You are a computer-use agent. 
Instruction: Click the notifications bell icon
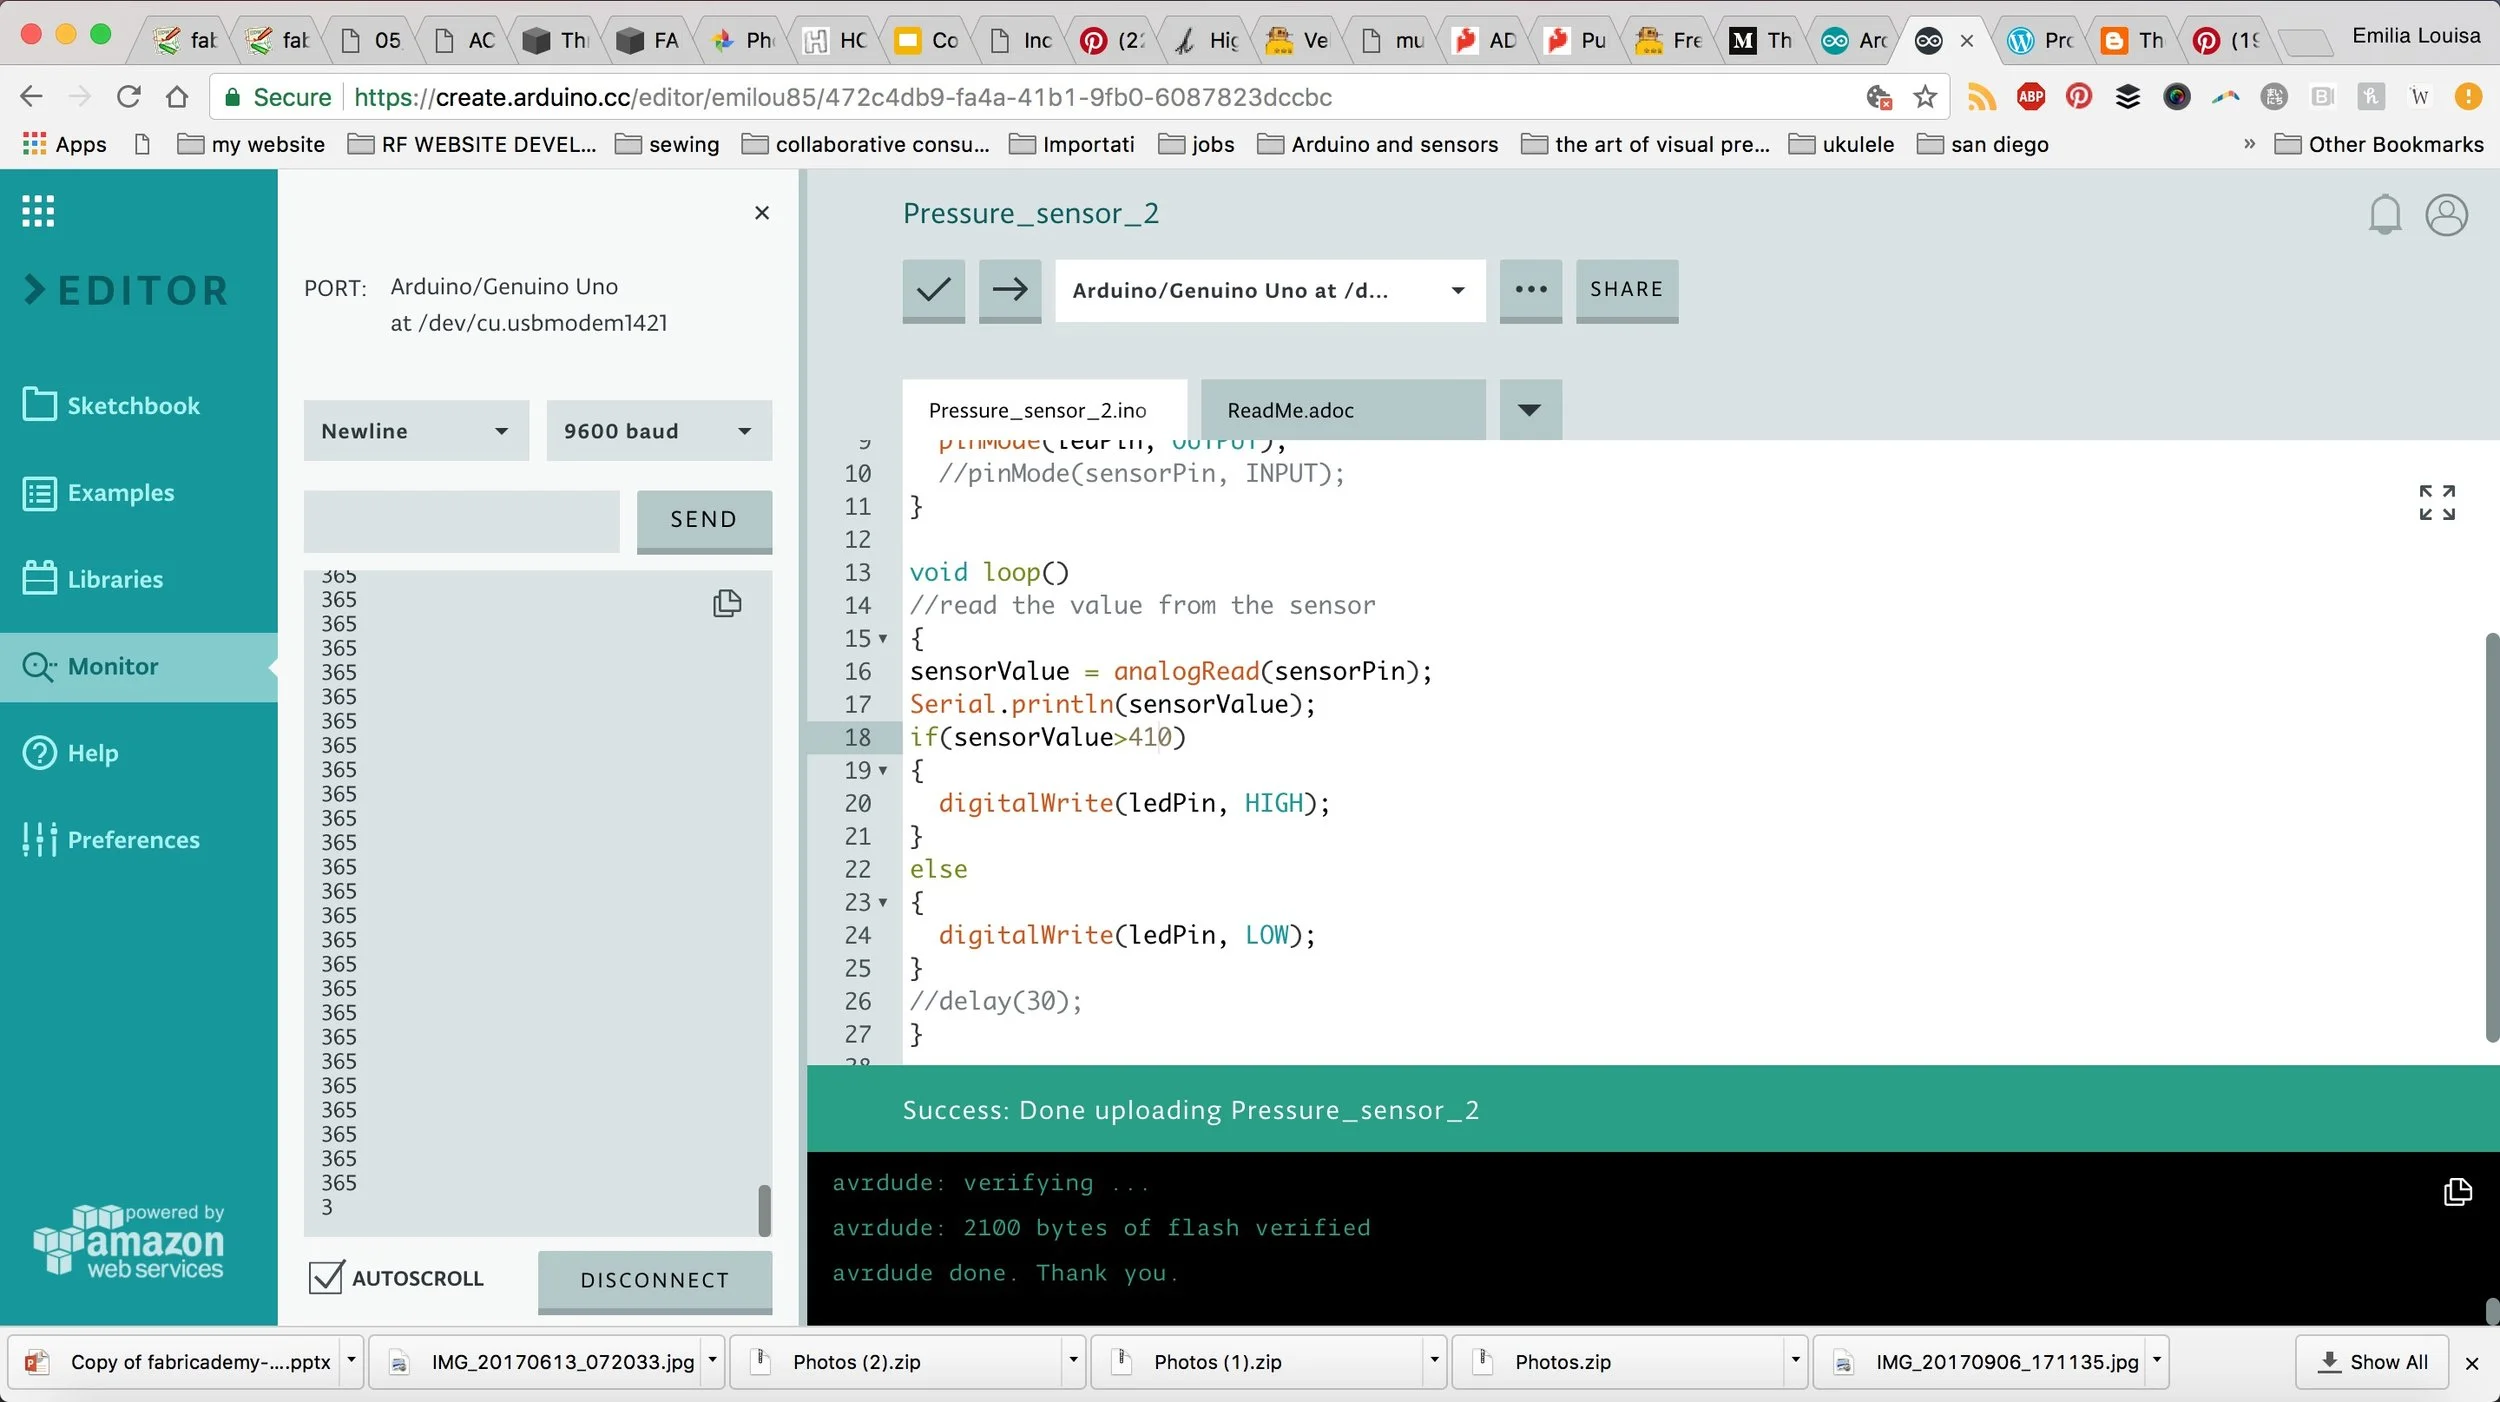tap(2385, 214)
